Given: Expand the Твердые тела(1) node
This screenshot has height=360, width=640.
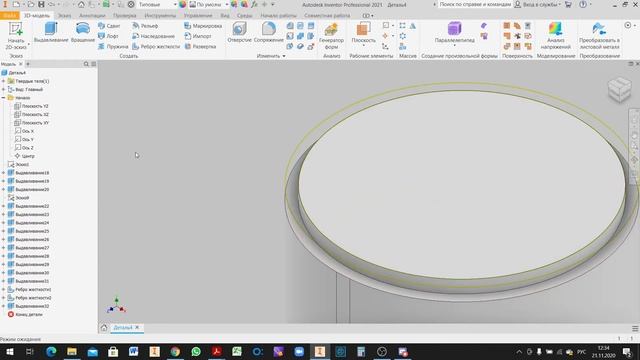Looking at the screenshot, I should pyautogui.click(x=4, y=81).
